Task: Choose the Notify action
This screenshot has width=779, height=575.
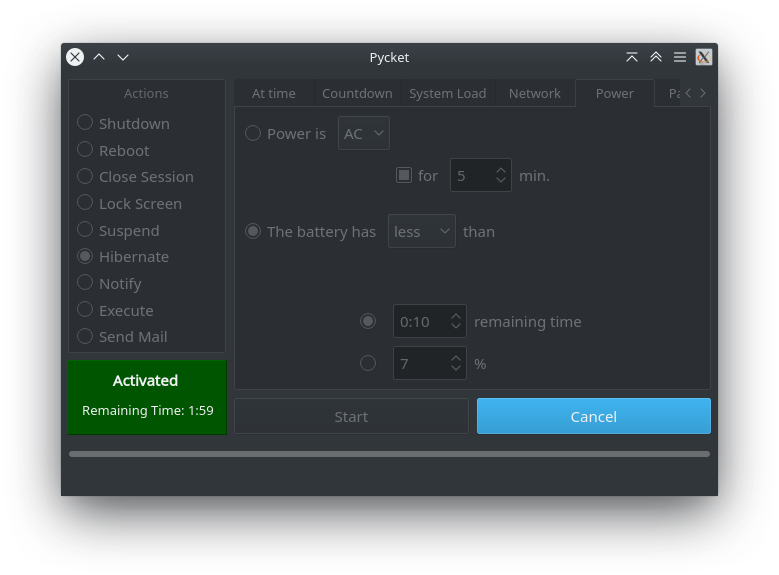Action: tap(109, 283)
